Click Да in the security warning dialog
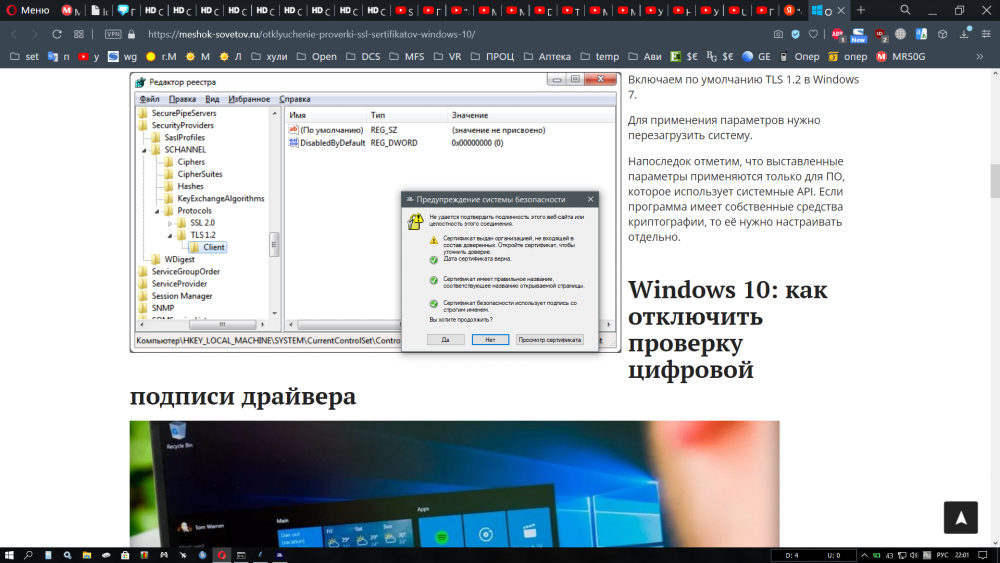Screen dimensions: 1000x563 coord(445,340)
